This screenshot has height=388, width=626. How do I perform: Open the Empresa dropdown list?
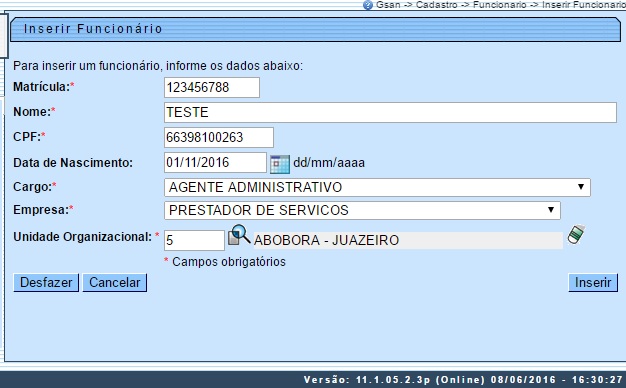(x=362, y=210)
